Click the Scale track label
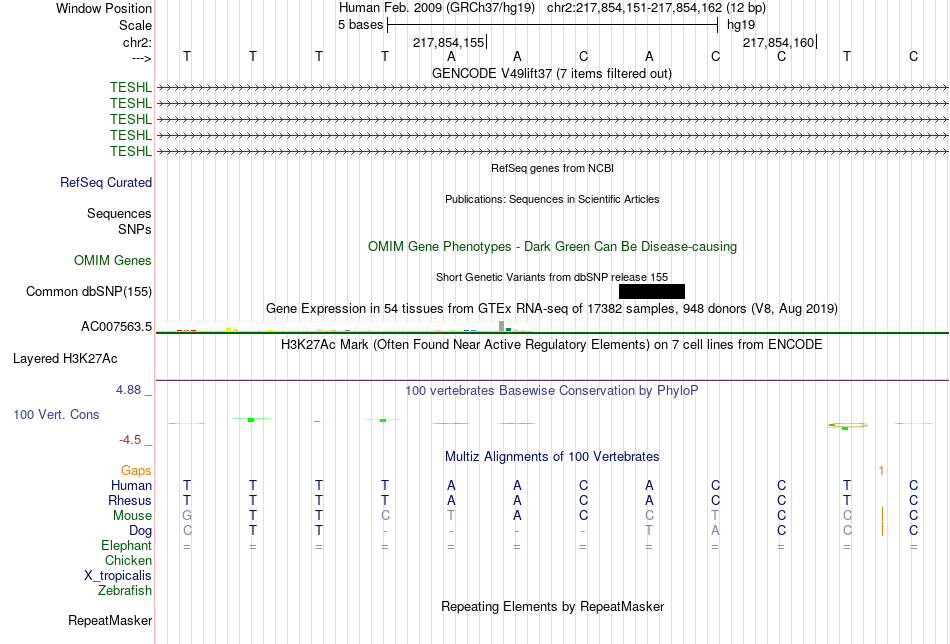Viewport: 950px width, 644px height. [x=135, y=25]
